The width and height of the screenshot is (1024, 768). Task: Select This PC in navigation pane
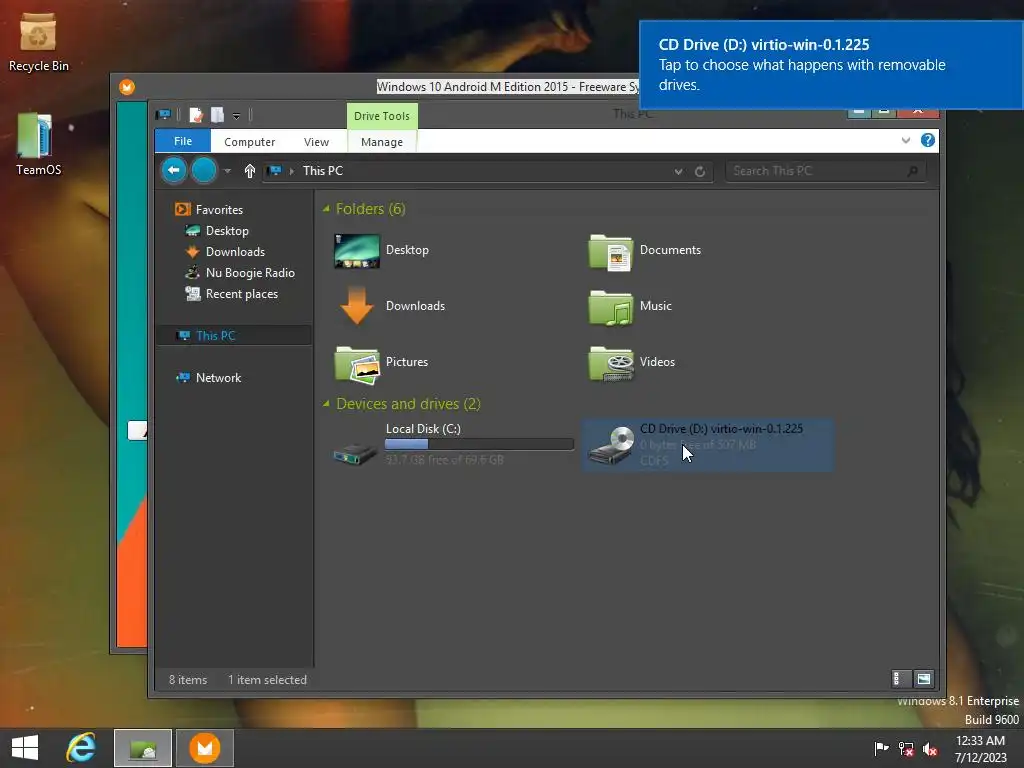(x=216, y=336)
